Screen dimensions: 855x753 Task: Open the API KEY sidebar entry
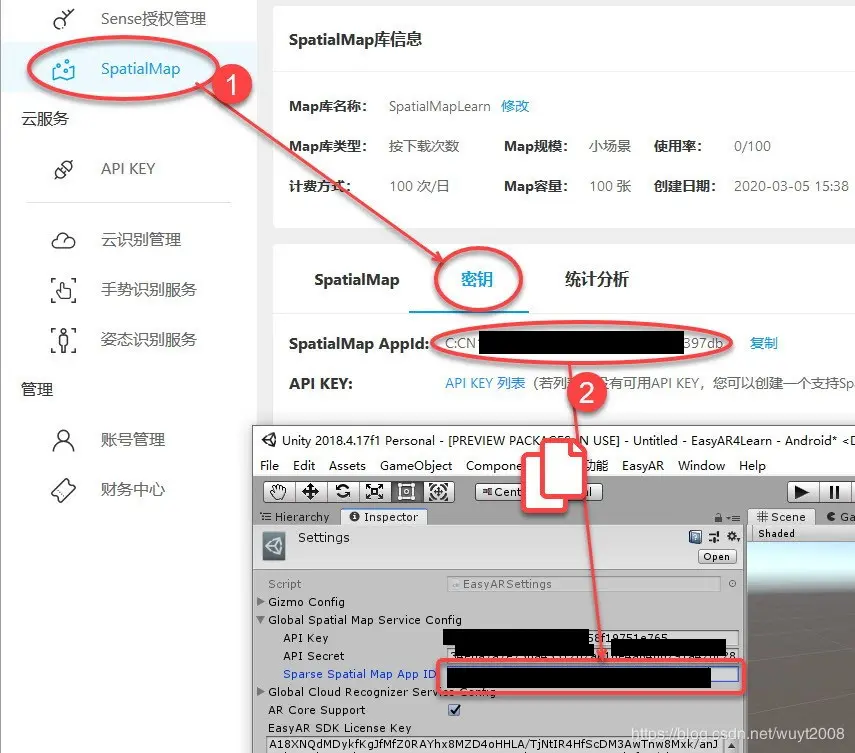pos(128,169)
